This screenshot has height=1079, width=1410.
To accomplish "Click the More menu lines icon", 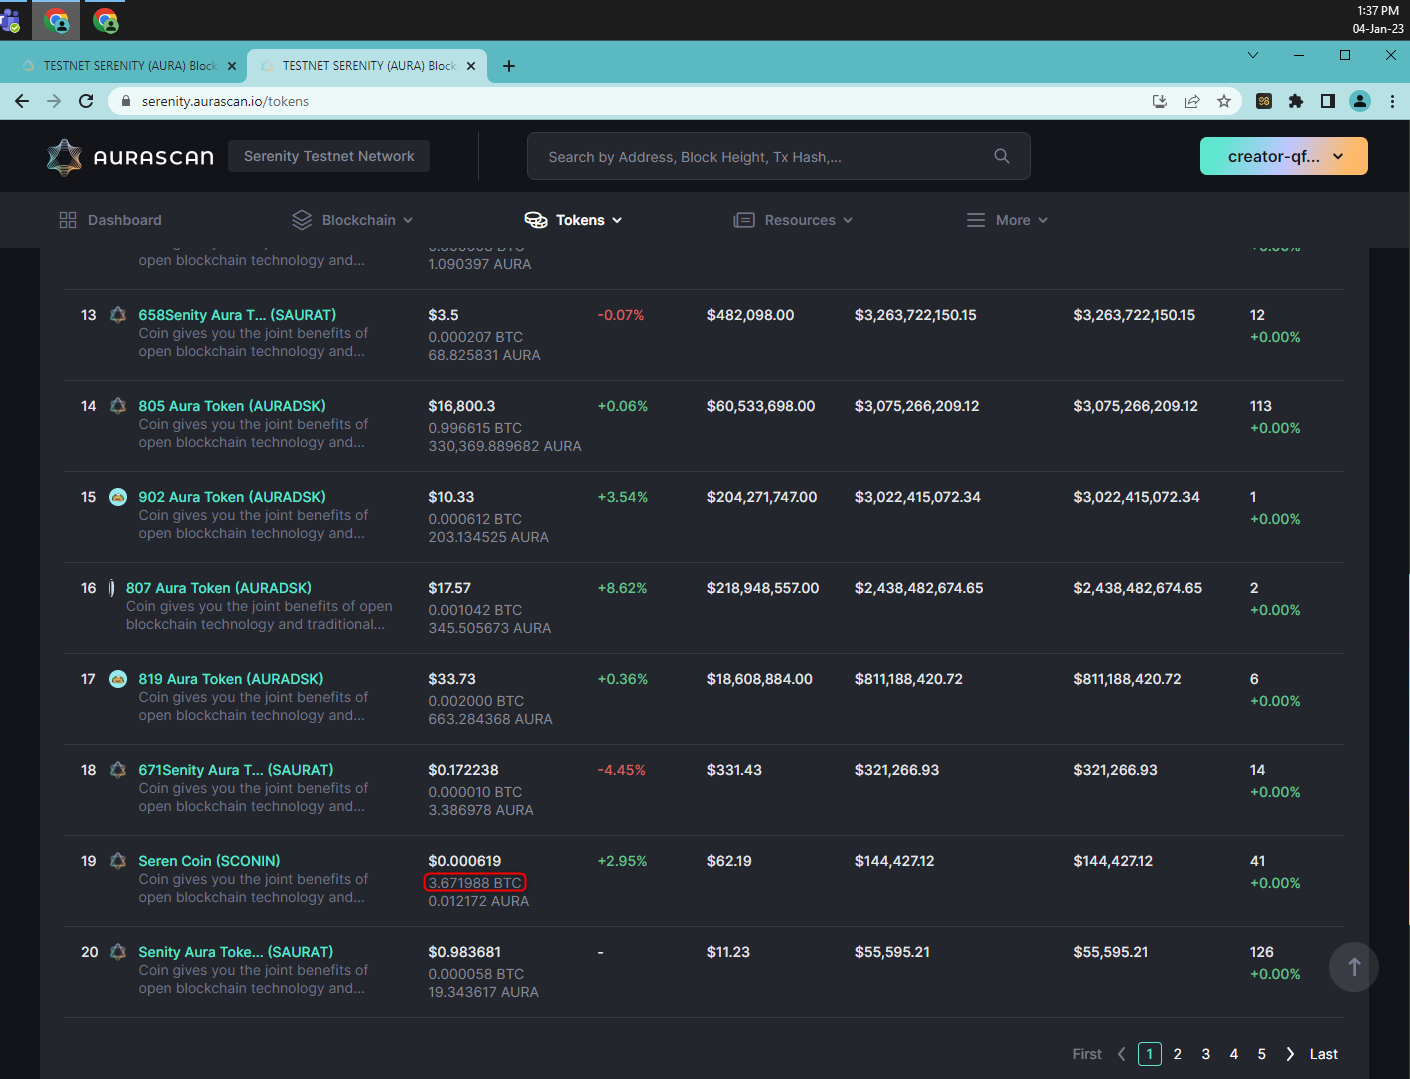I will pyautogui.click(x=976, y=219).
